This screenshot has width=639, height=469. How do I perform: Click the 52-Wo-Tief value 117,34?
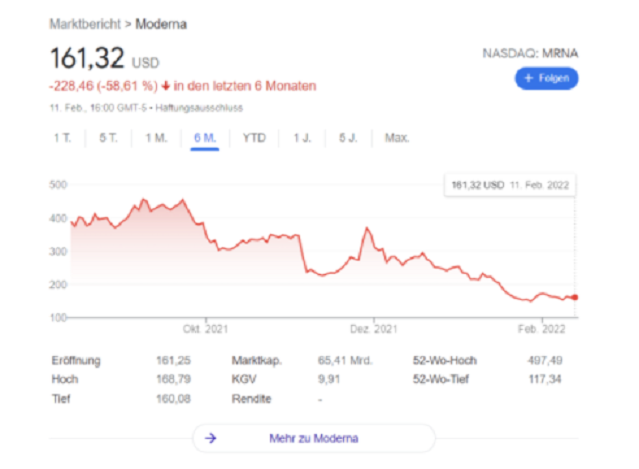(545, 379)
